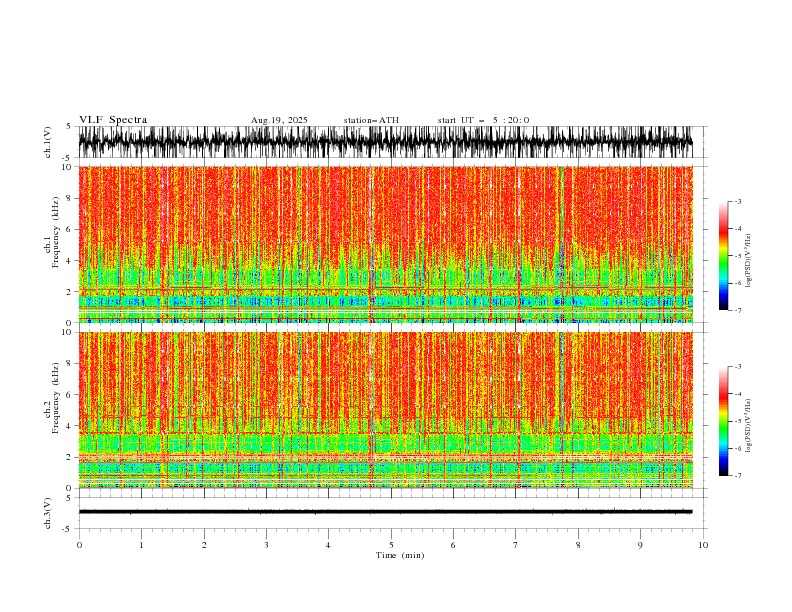Click the '-3' label on ch.1 colorbar
The width and height of the screenshot is (792, 612).
pyautogui.click(x=738, y=201)
